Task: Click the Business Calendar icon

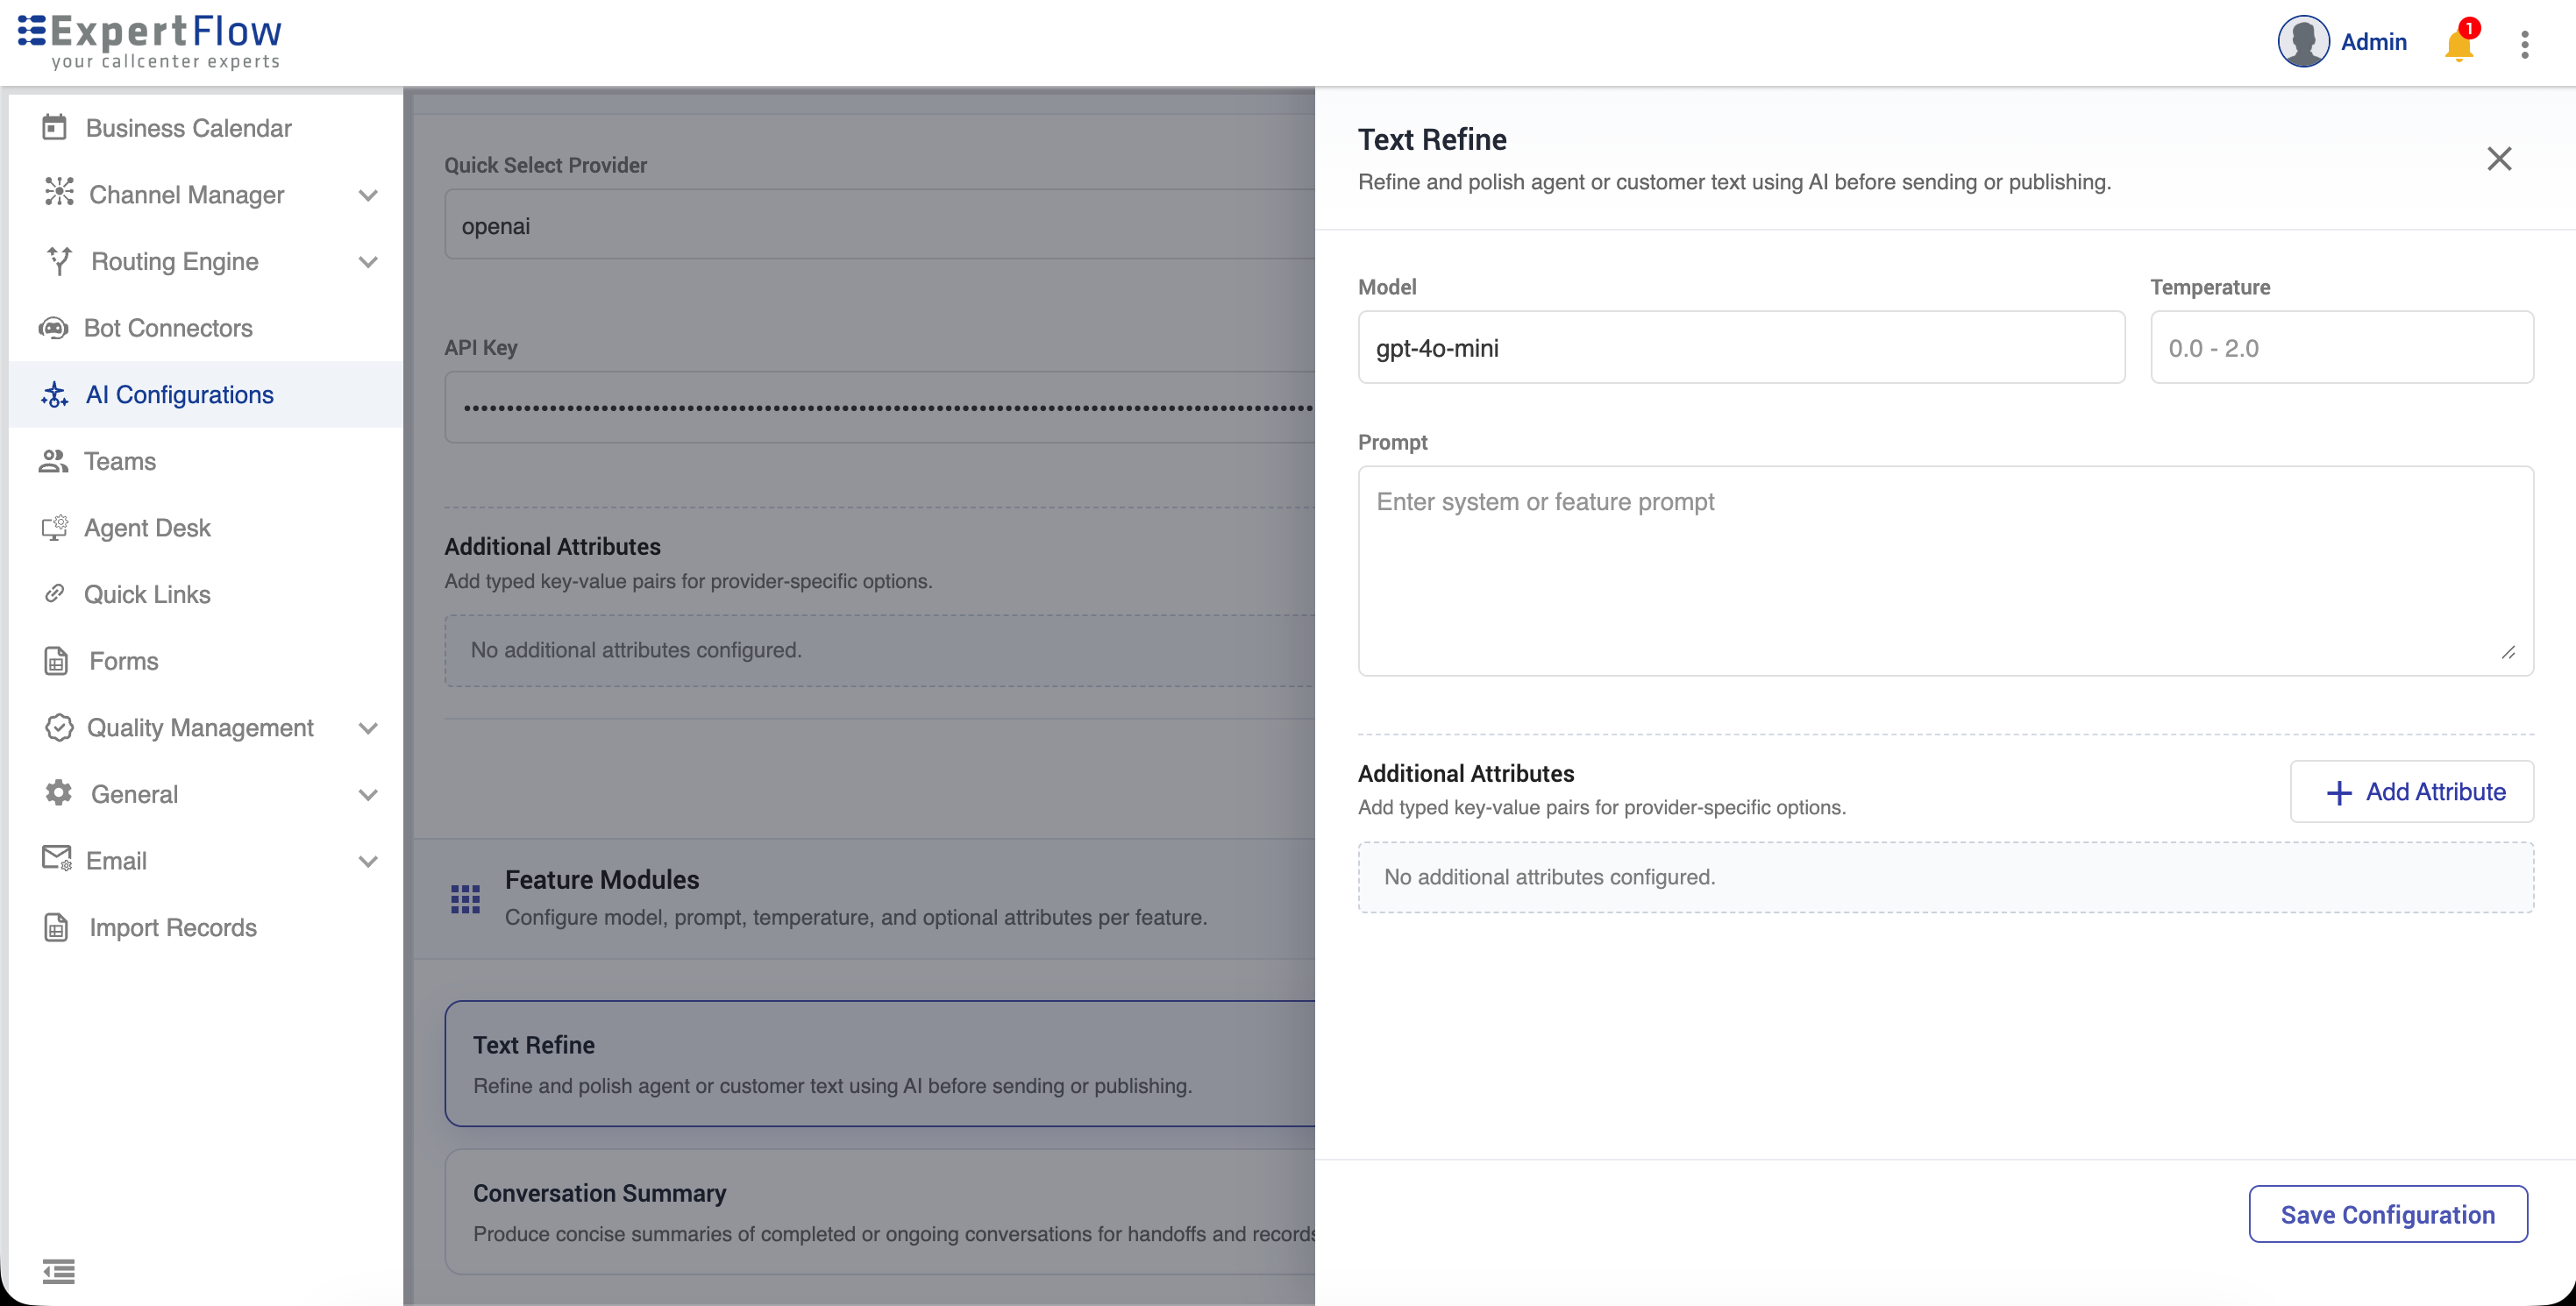Action: point(54,127)
